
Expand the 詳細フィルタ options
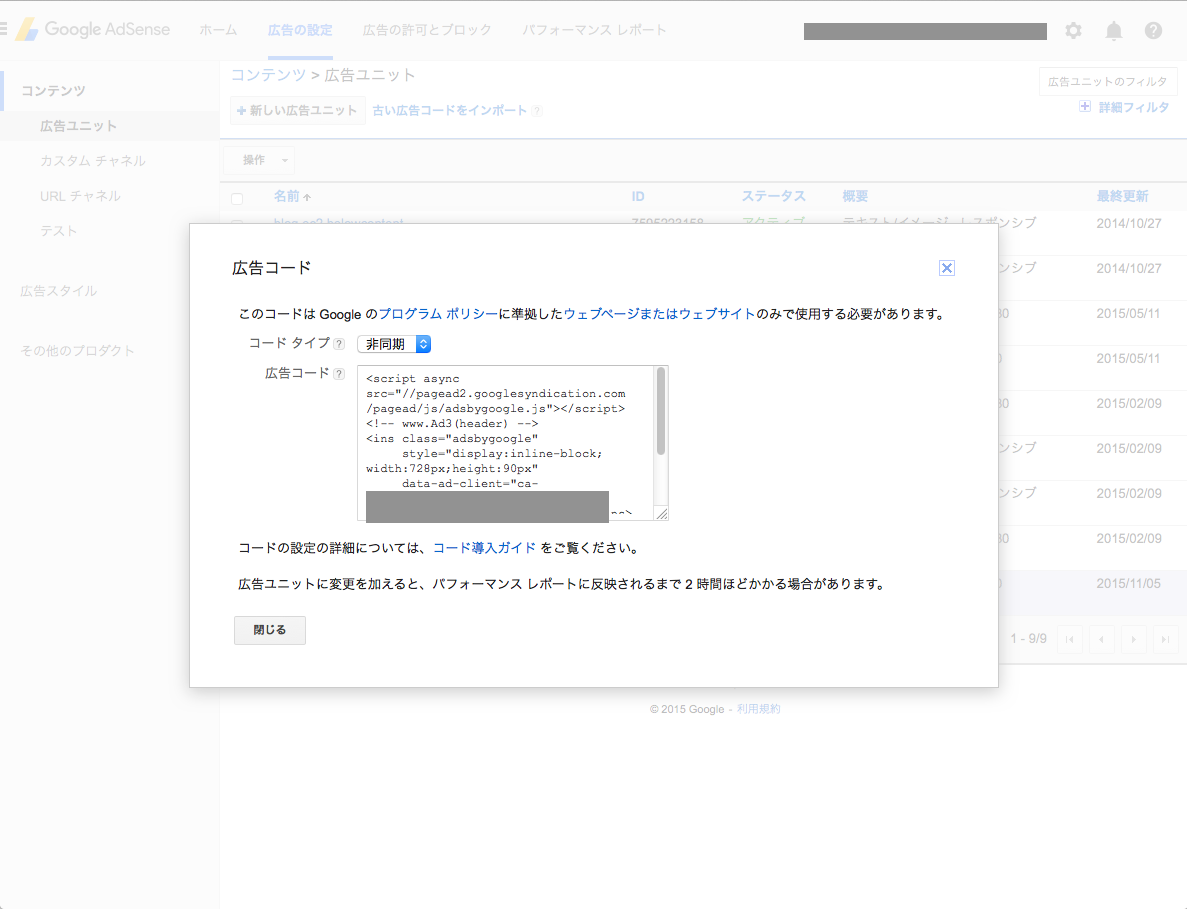click(x=1124, y=105)
